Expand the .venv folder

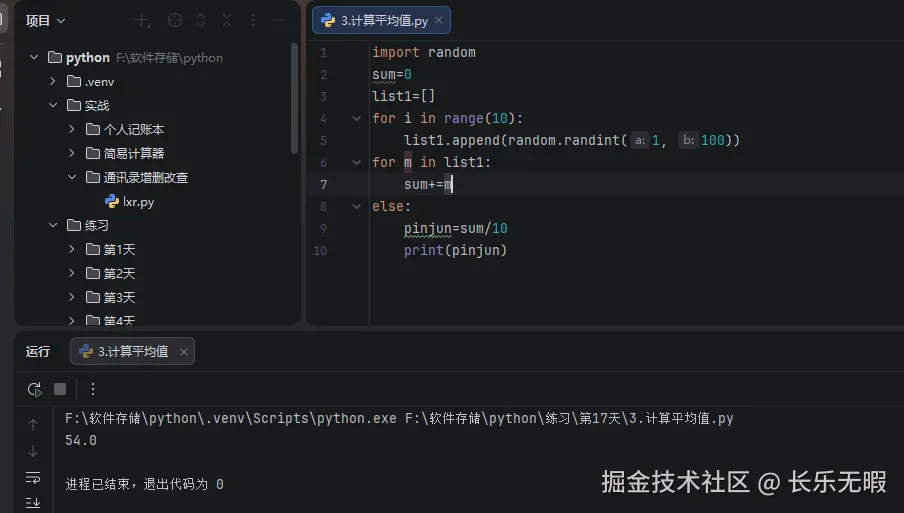52,81
